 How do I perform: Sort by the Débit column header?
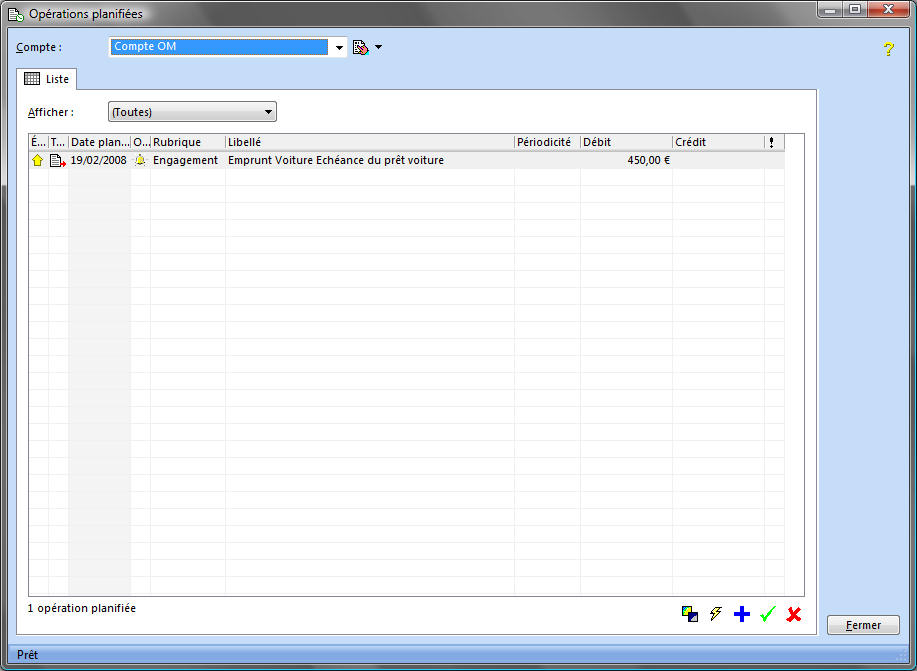coord(625,142)
